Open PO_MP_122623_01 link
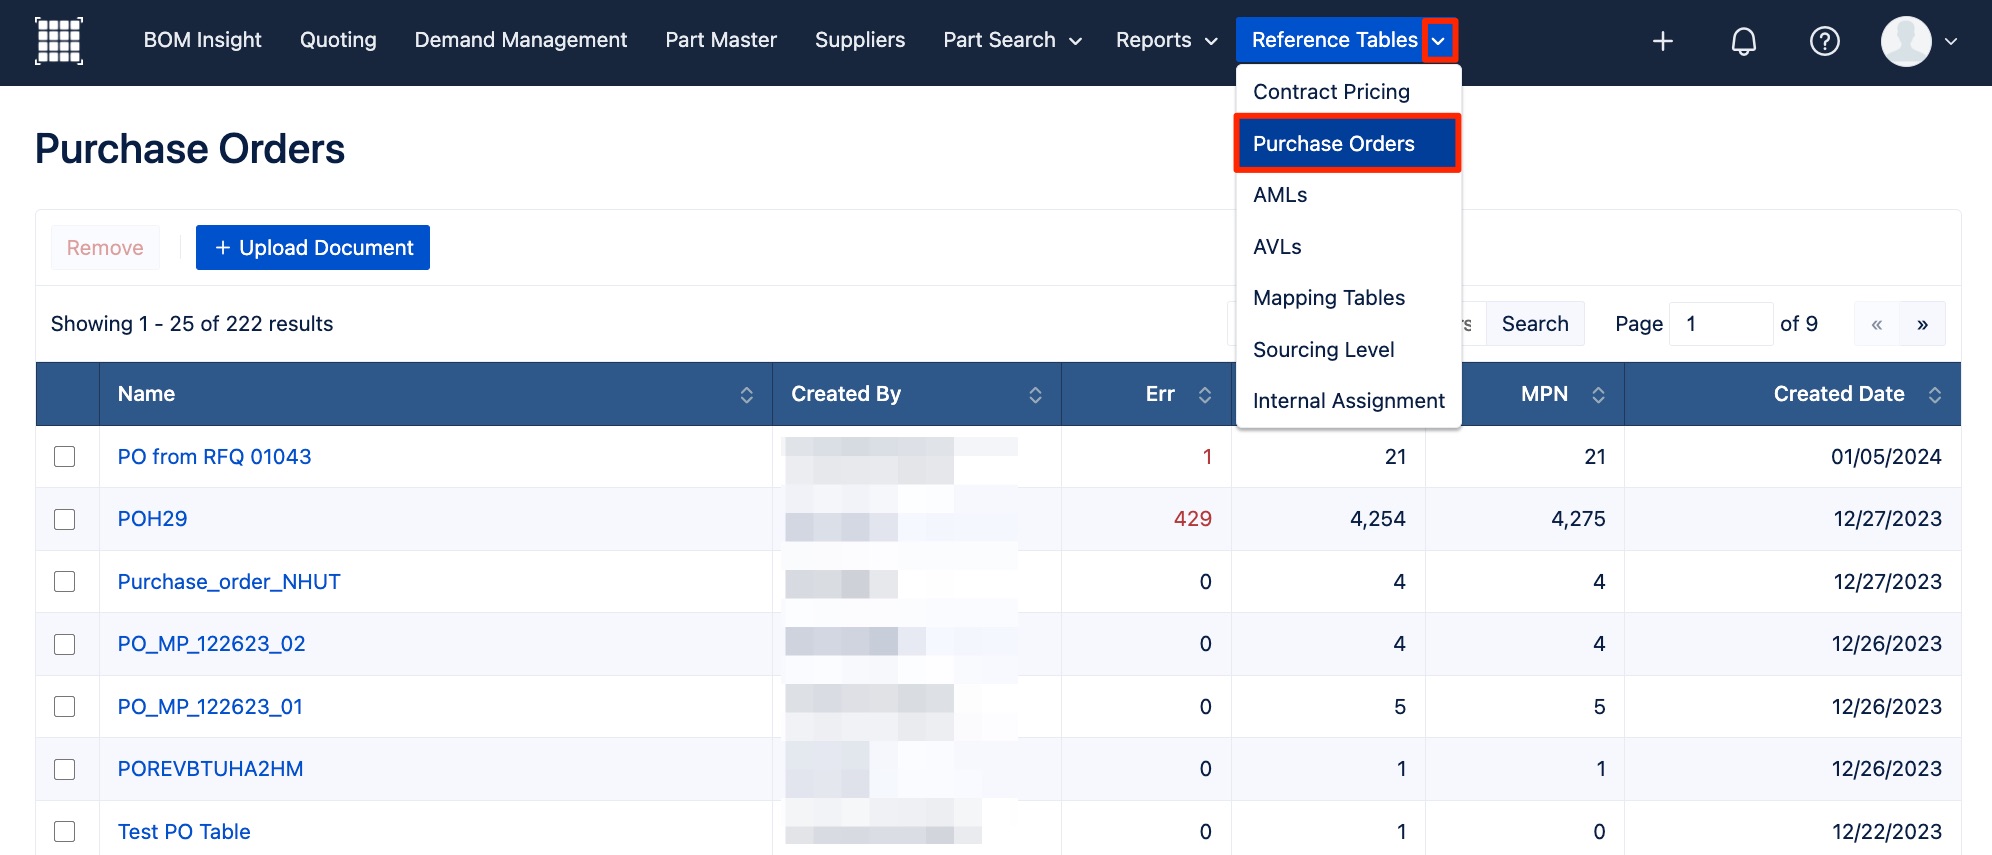 tap(210, 707)
